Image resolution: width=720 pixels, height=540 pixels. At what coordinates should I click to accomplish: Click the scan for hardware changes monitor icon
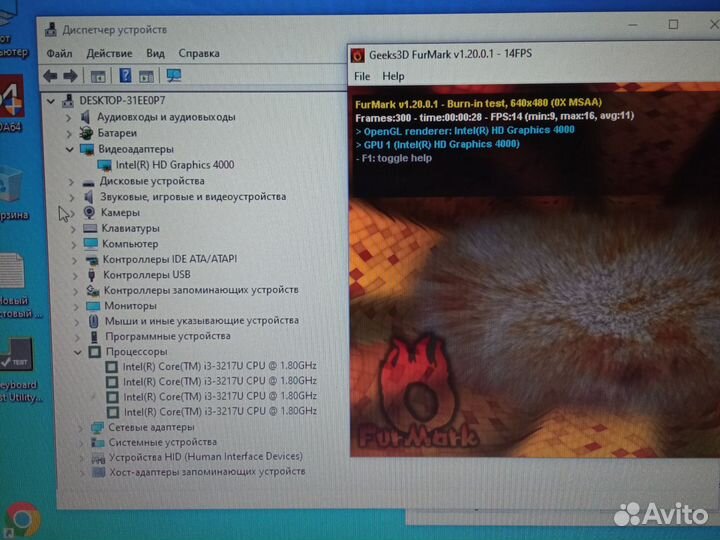[x=174, y=75]
